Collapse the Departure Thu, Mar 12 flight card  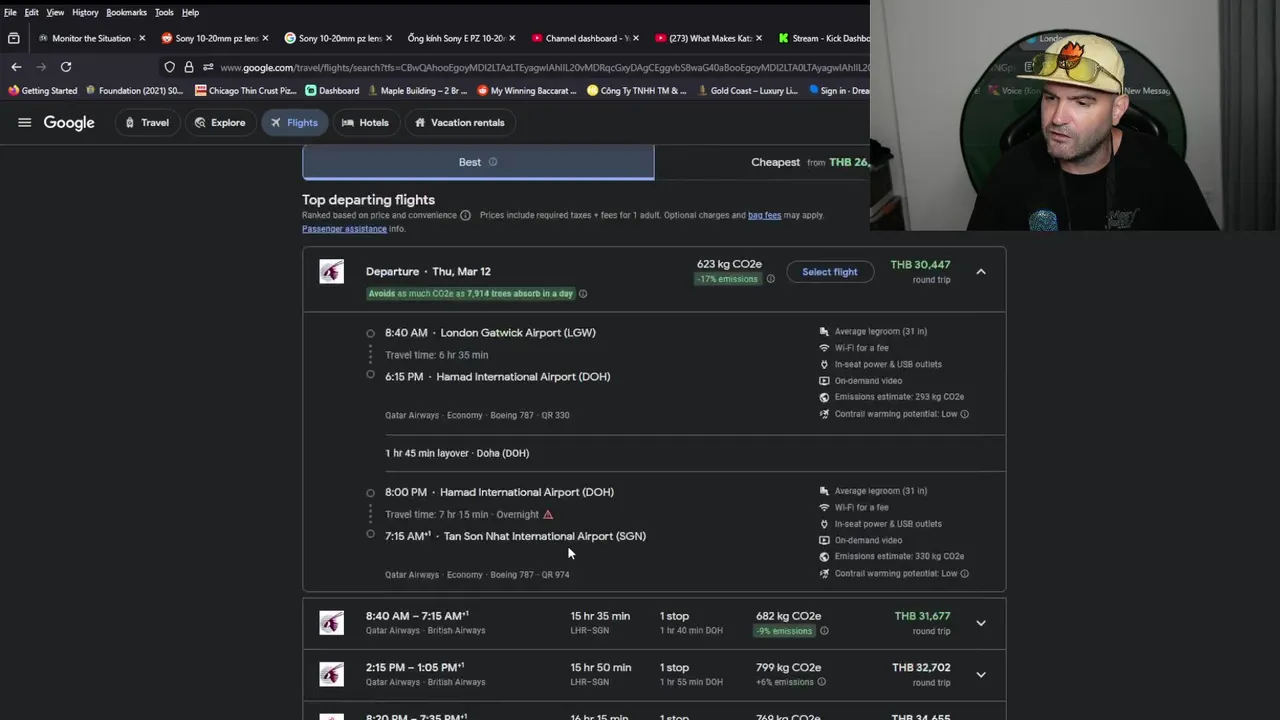point(981,272)
